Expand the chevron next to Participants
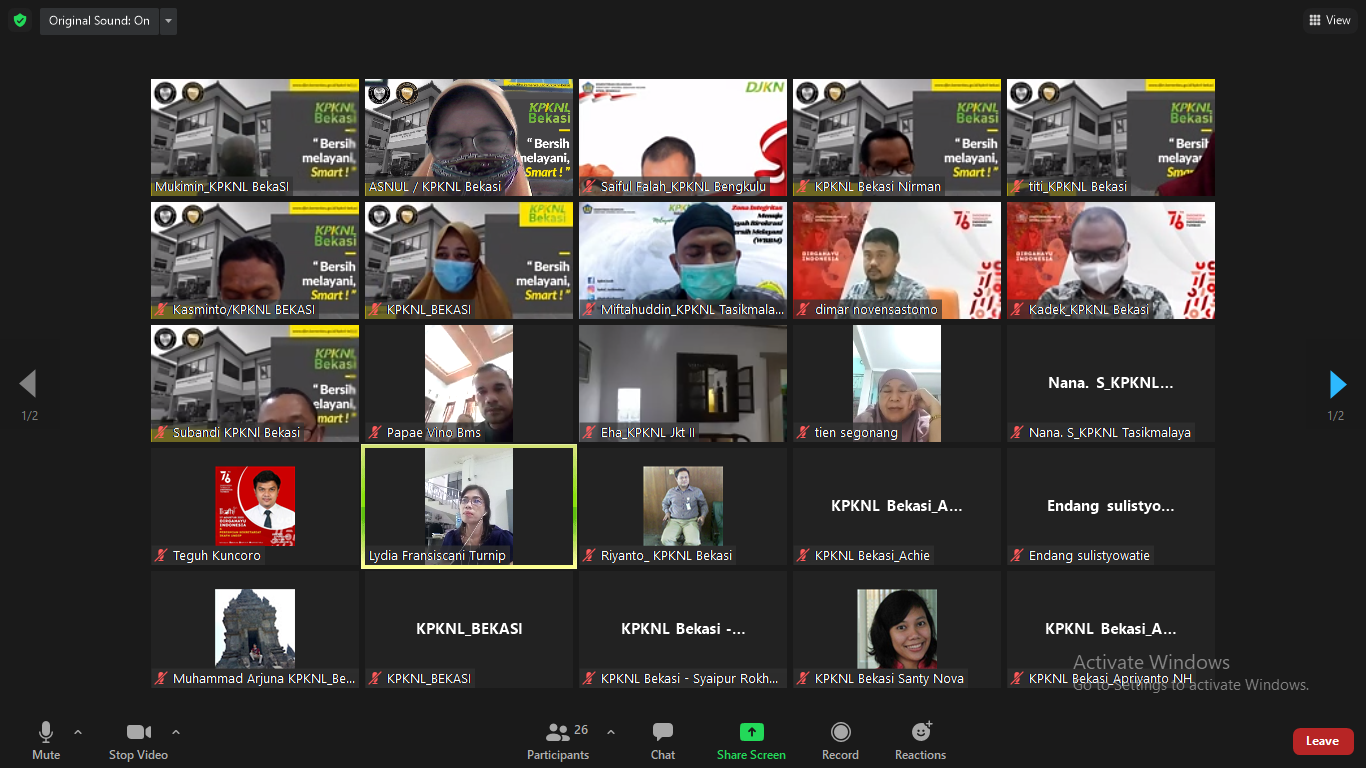The image size is (1366, 768). pos(611,732)
